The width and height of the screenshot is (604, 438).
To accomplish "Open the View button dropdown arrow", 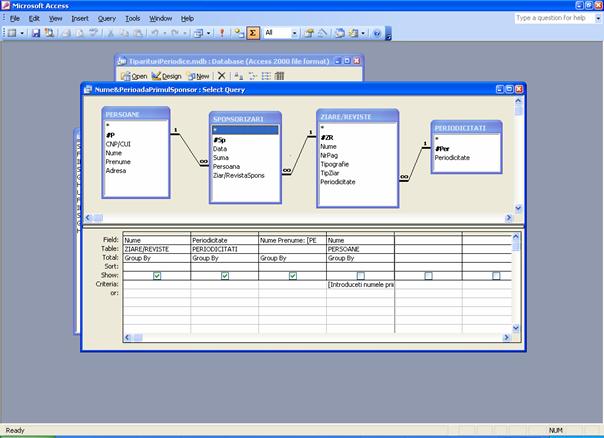I will click(x=21, y=33).
